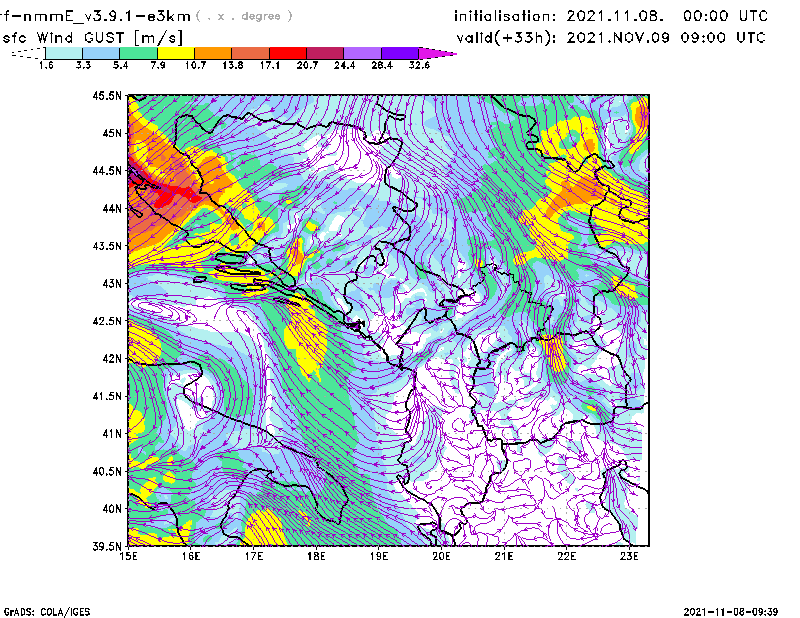Viewport: 800px width, 618px height.
Task: Click the 19E longitude label
Action: [x=379, y=556]
